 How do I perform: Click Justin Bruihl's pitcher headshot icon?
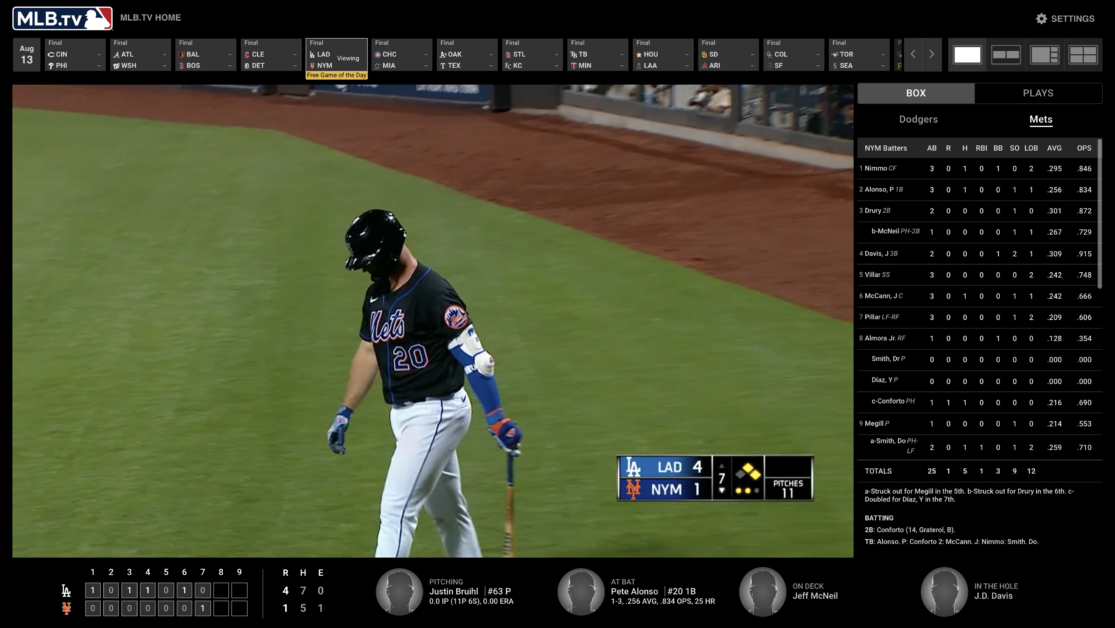[x=400, y=591]
